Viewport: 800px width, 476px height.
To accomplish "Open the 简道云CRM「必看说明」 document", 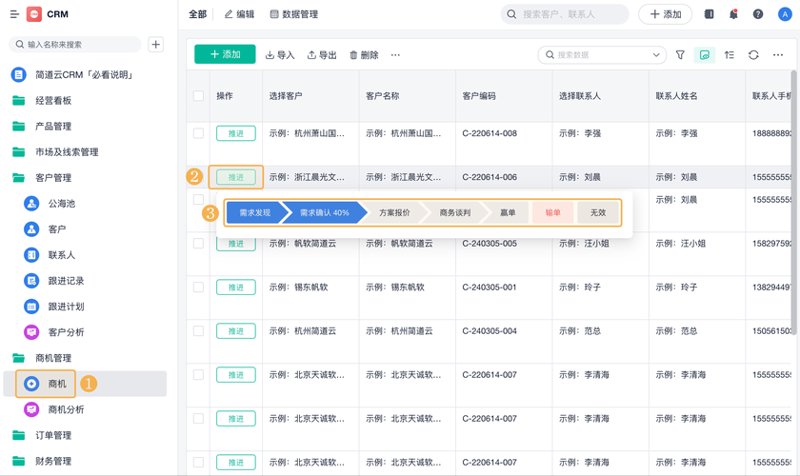I will point(85,75).
